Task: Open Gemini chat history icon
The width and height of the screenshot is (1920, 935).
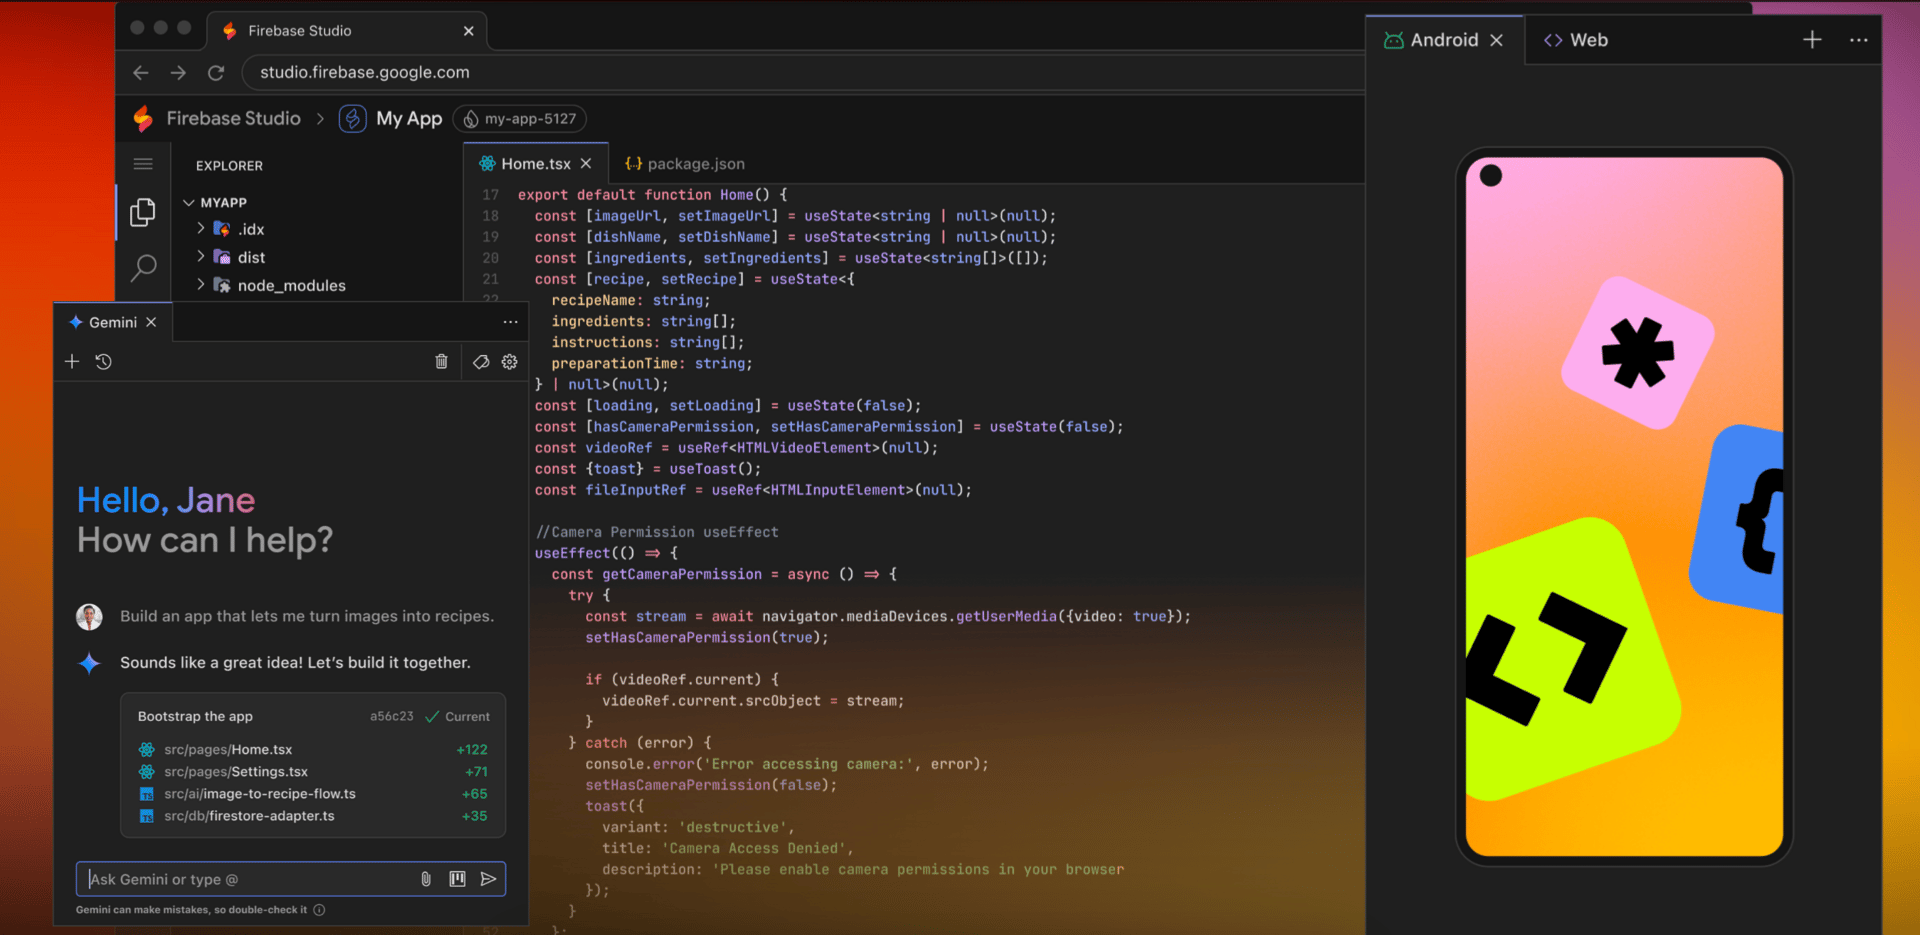Action: [x=103, y=362]
